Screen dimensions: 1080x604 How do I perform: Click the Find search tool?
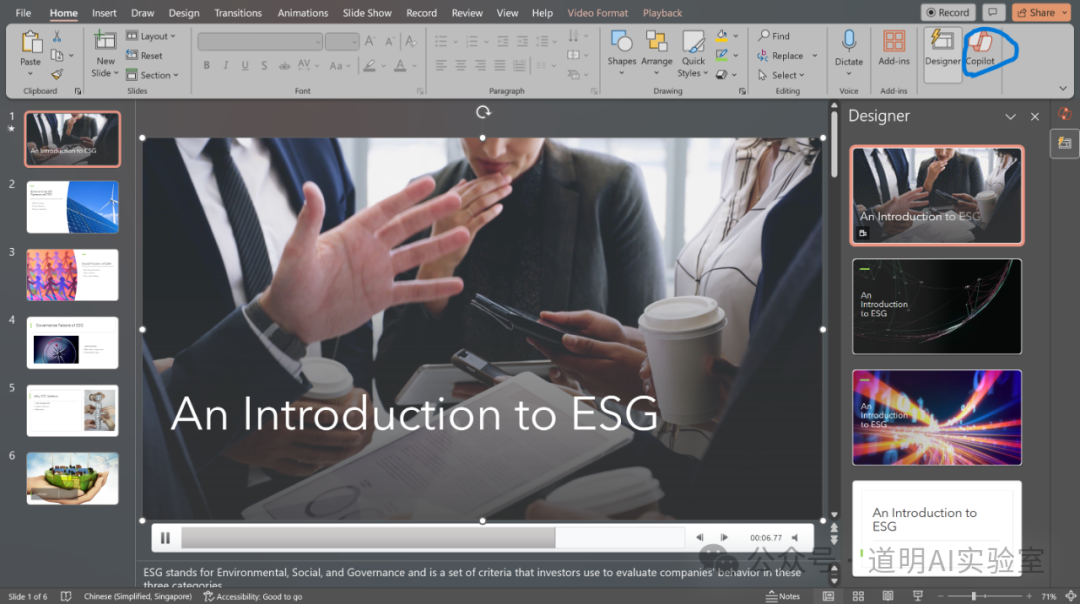[x=774, y=36]
